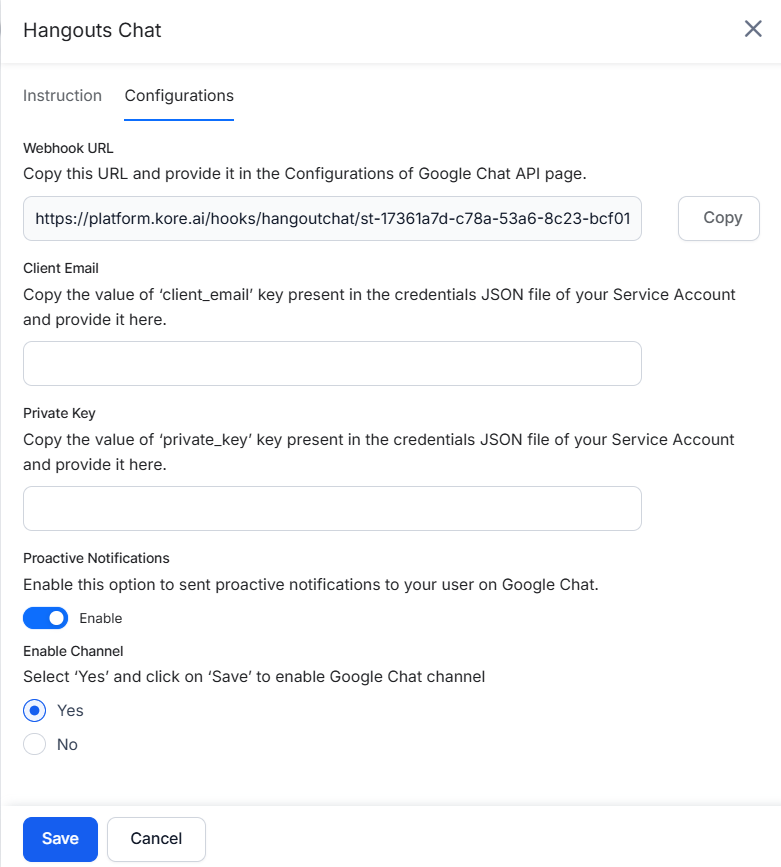Focus the Client Email input field
The width and height of the screenshot is (781, 867).
(x=332, y=363)
